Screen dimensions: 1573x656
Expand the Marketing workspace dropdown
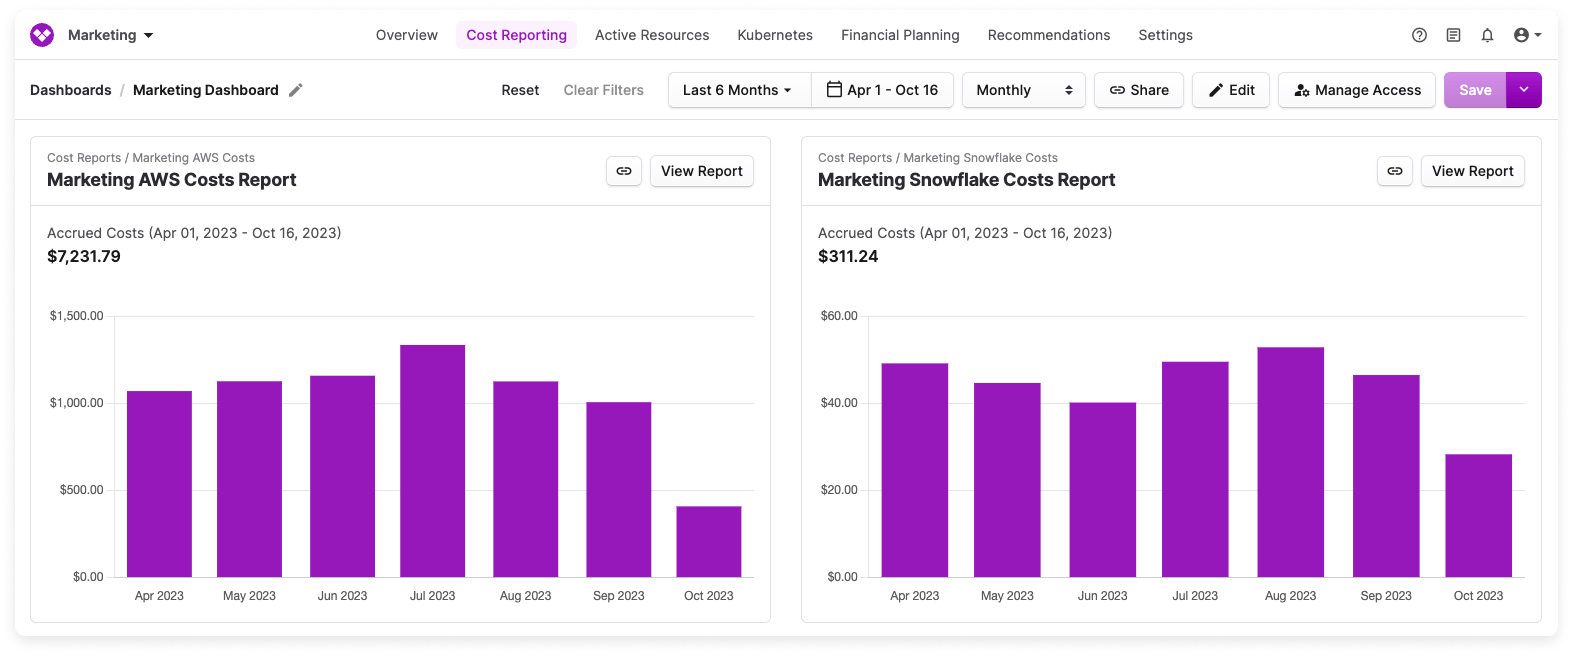click(x=111, y=35)
